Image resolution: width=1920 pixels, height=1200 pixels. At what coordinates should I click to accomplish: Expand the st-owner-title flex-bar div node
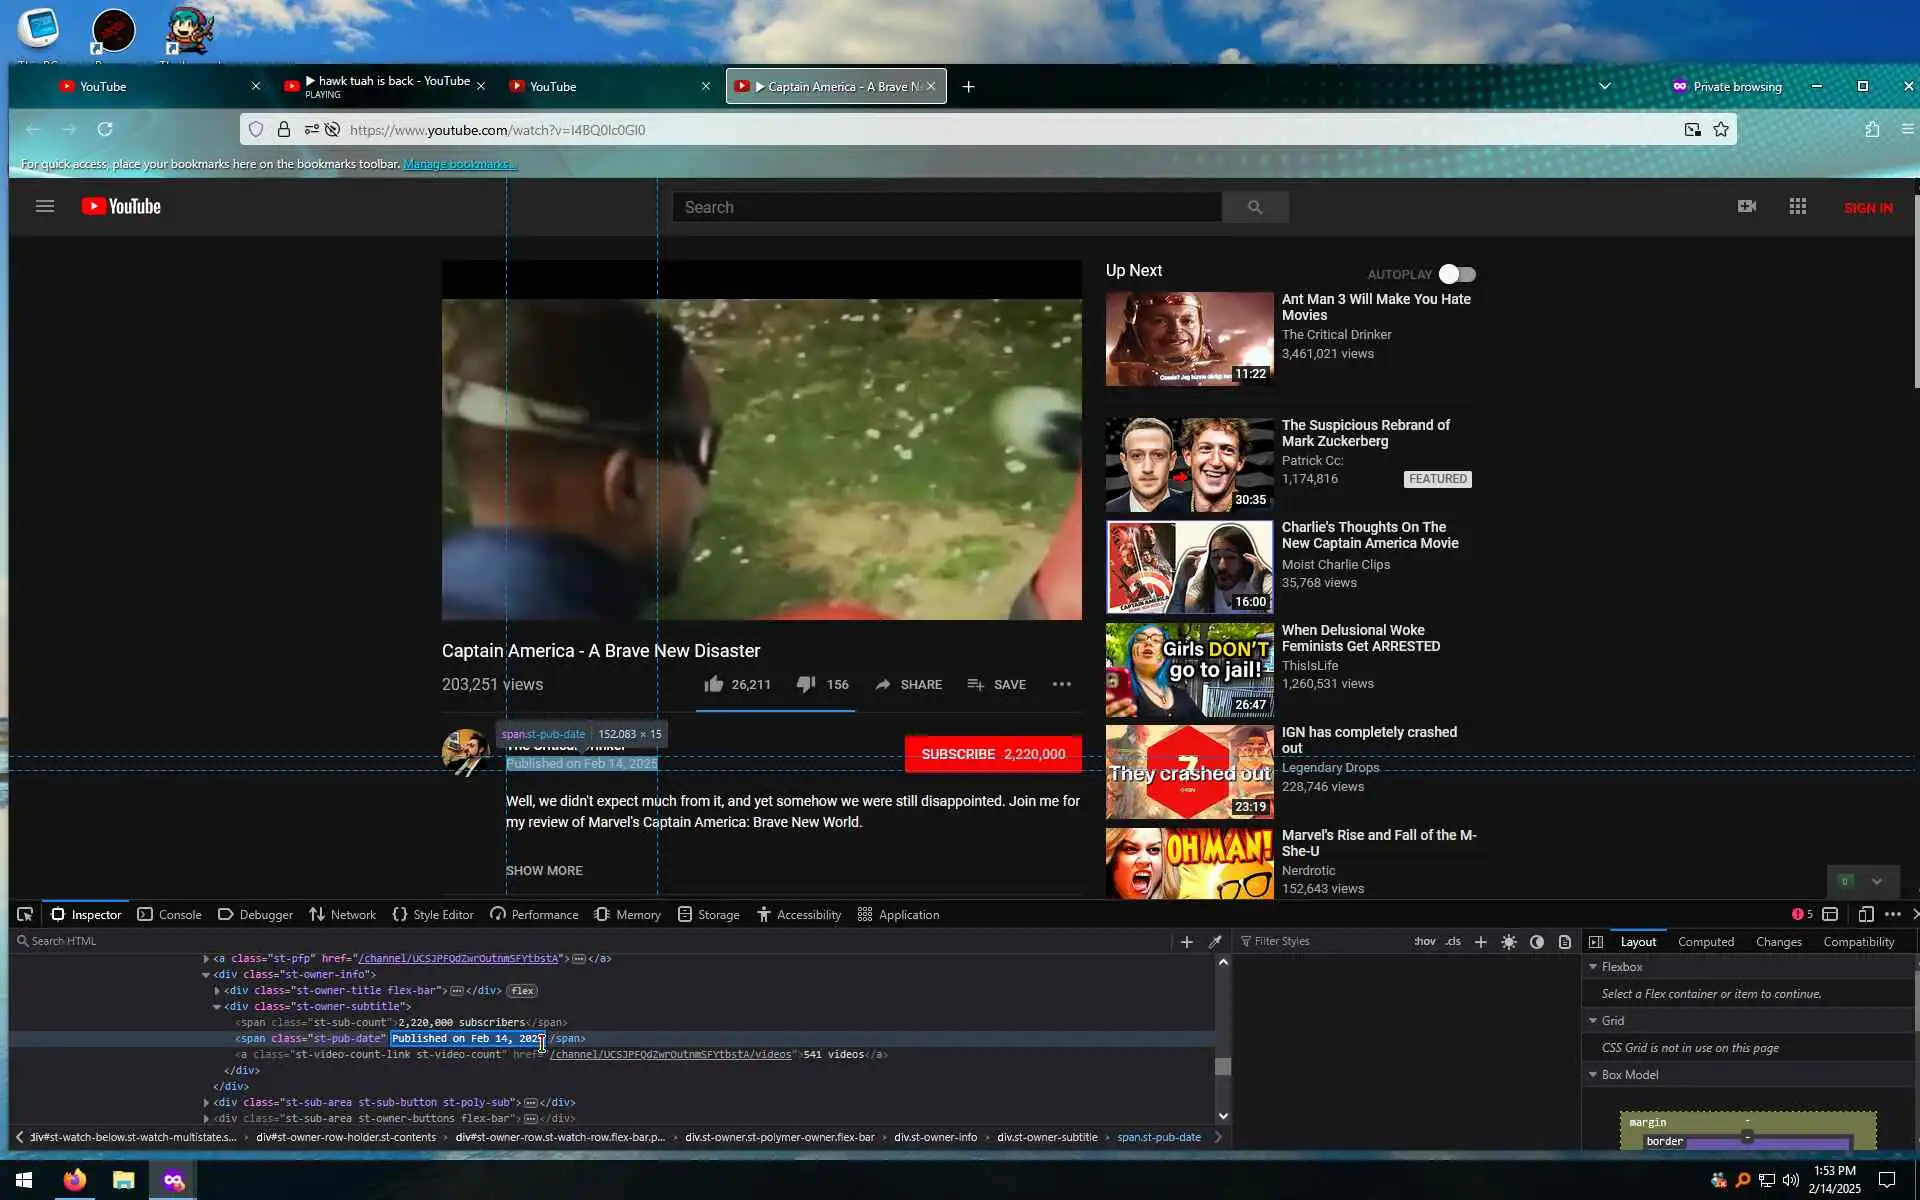click(x=217, y=991)
